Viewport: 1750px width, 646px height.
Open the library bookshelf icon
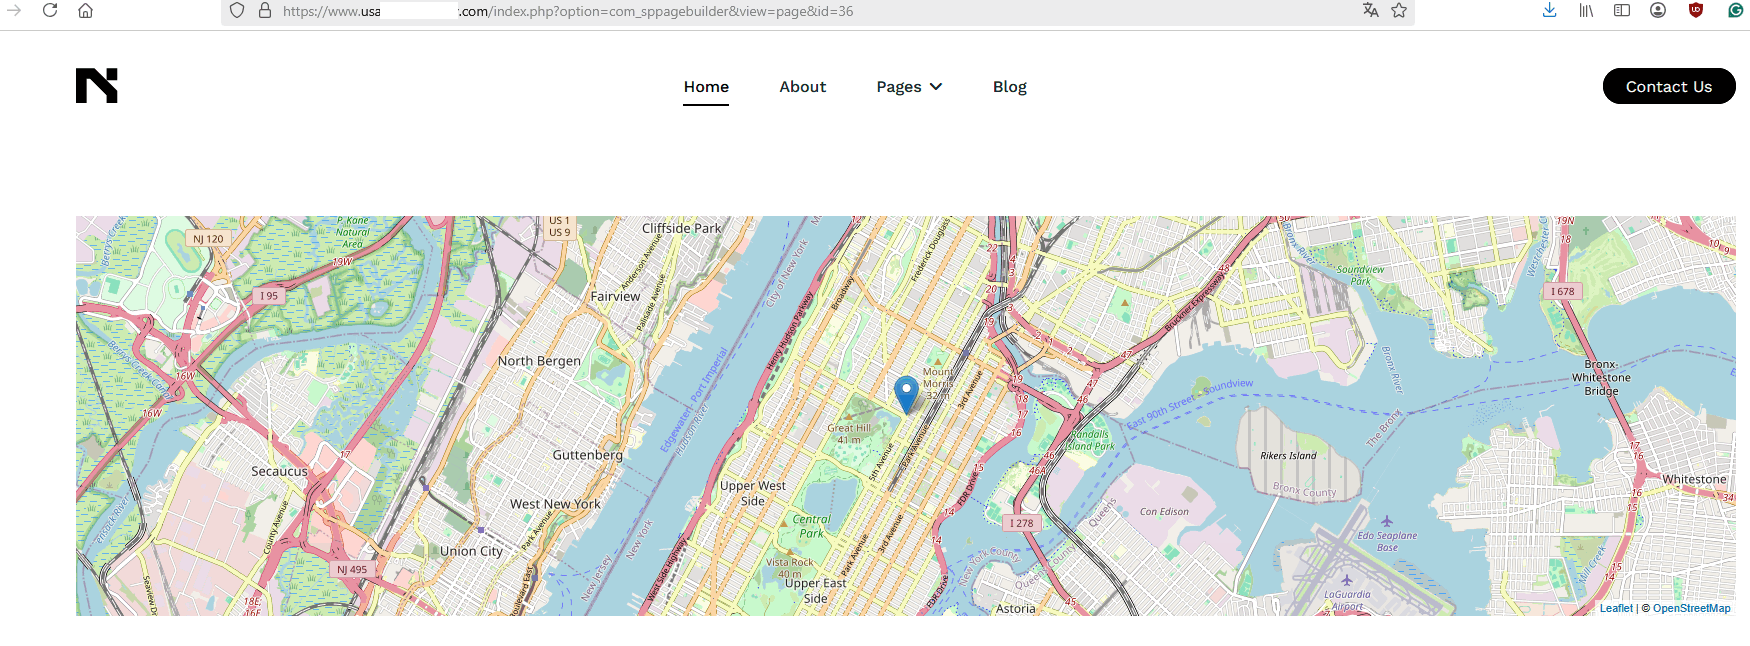pyautogui.click(x=1586, y=11)
